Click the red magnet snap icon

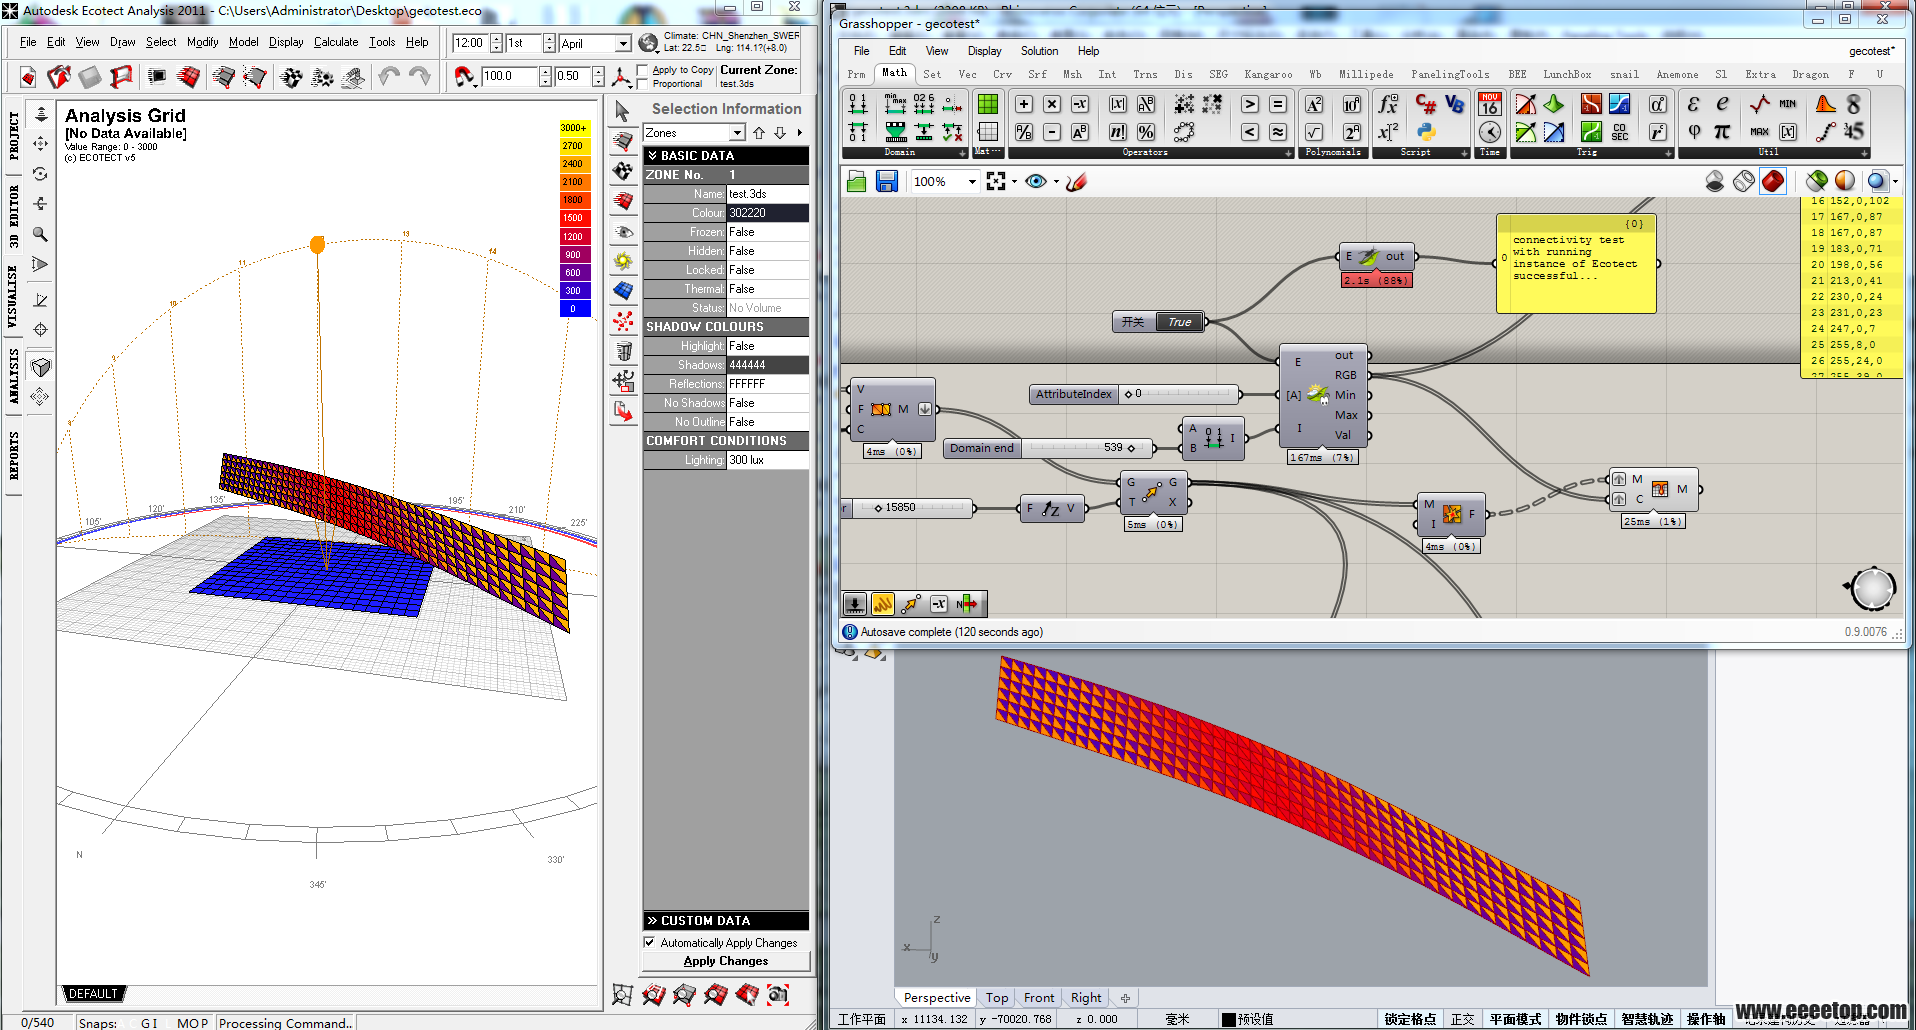(x=464, y=76)
